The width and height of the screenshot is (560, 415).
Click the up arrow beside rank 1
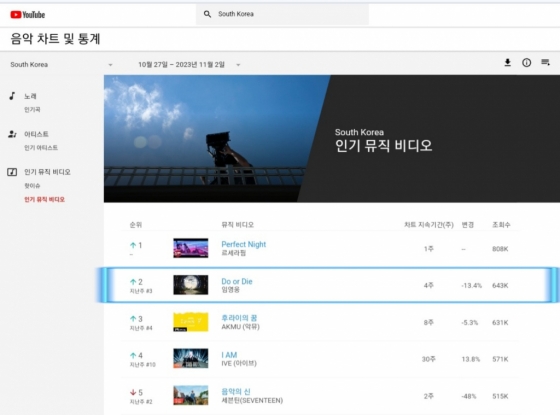[x=133, y=245]
